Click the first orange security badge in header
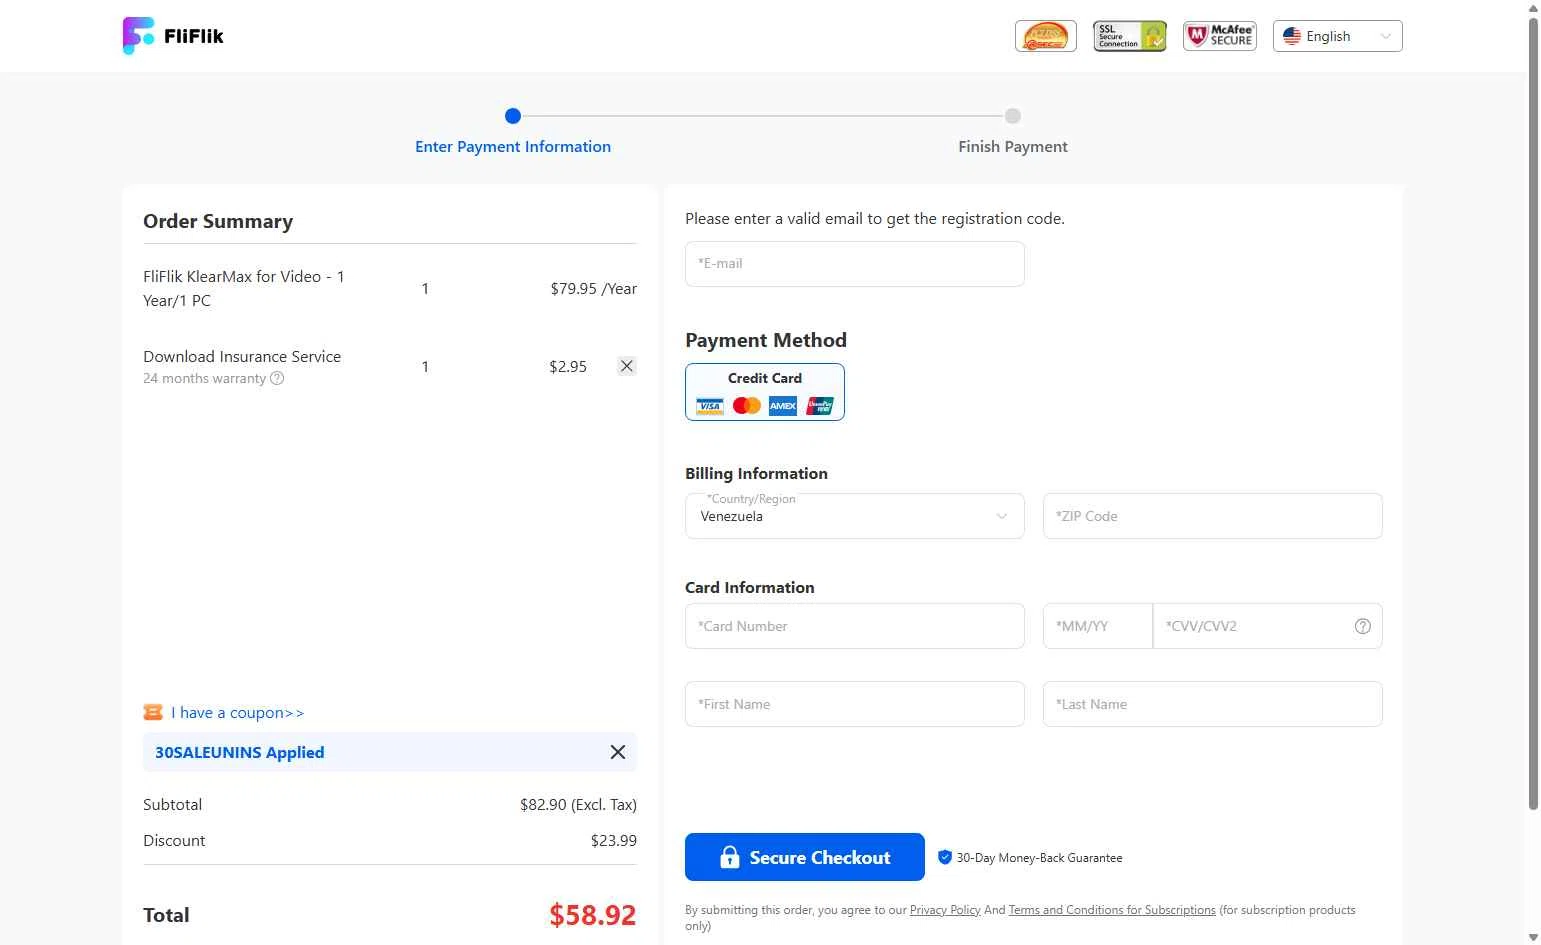The width and height of the screenshot is (1541, 945). 1046,36
